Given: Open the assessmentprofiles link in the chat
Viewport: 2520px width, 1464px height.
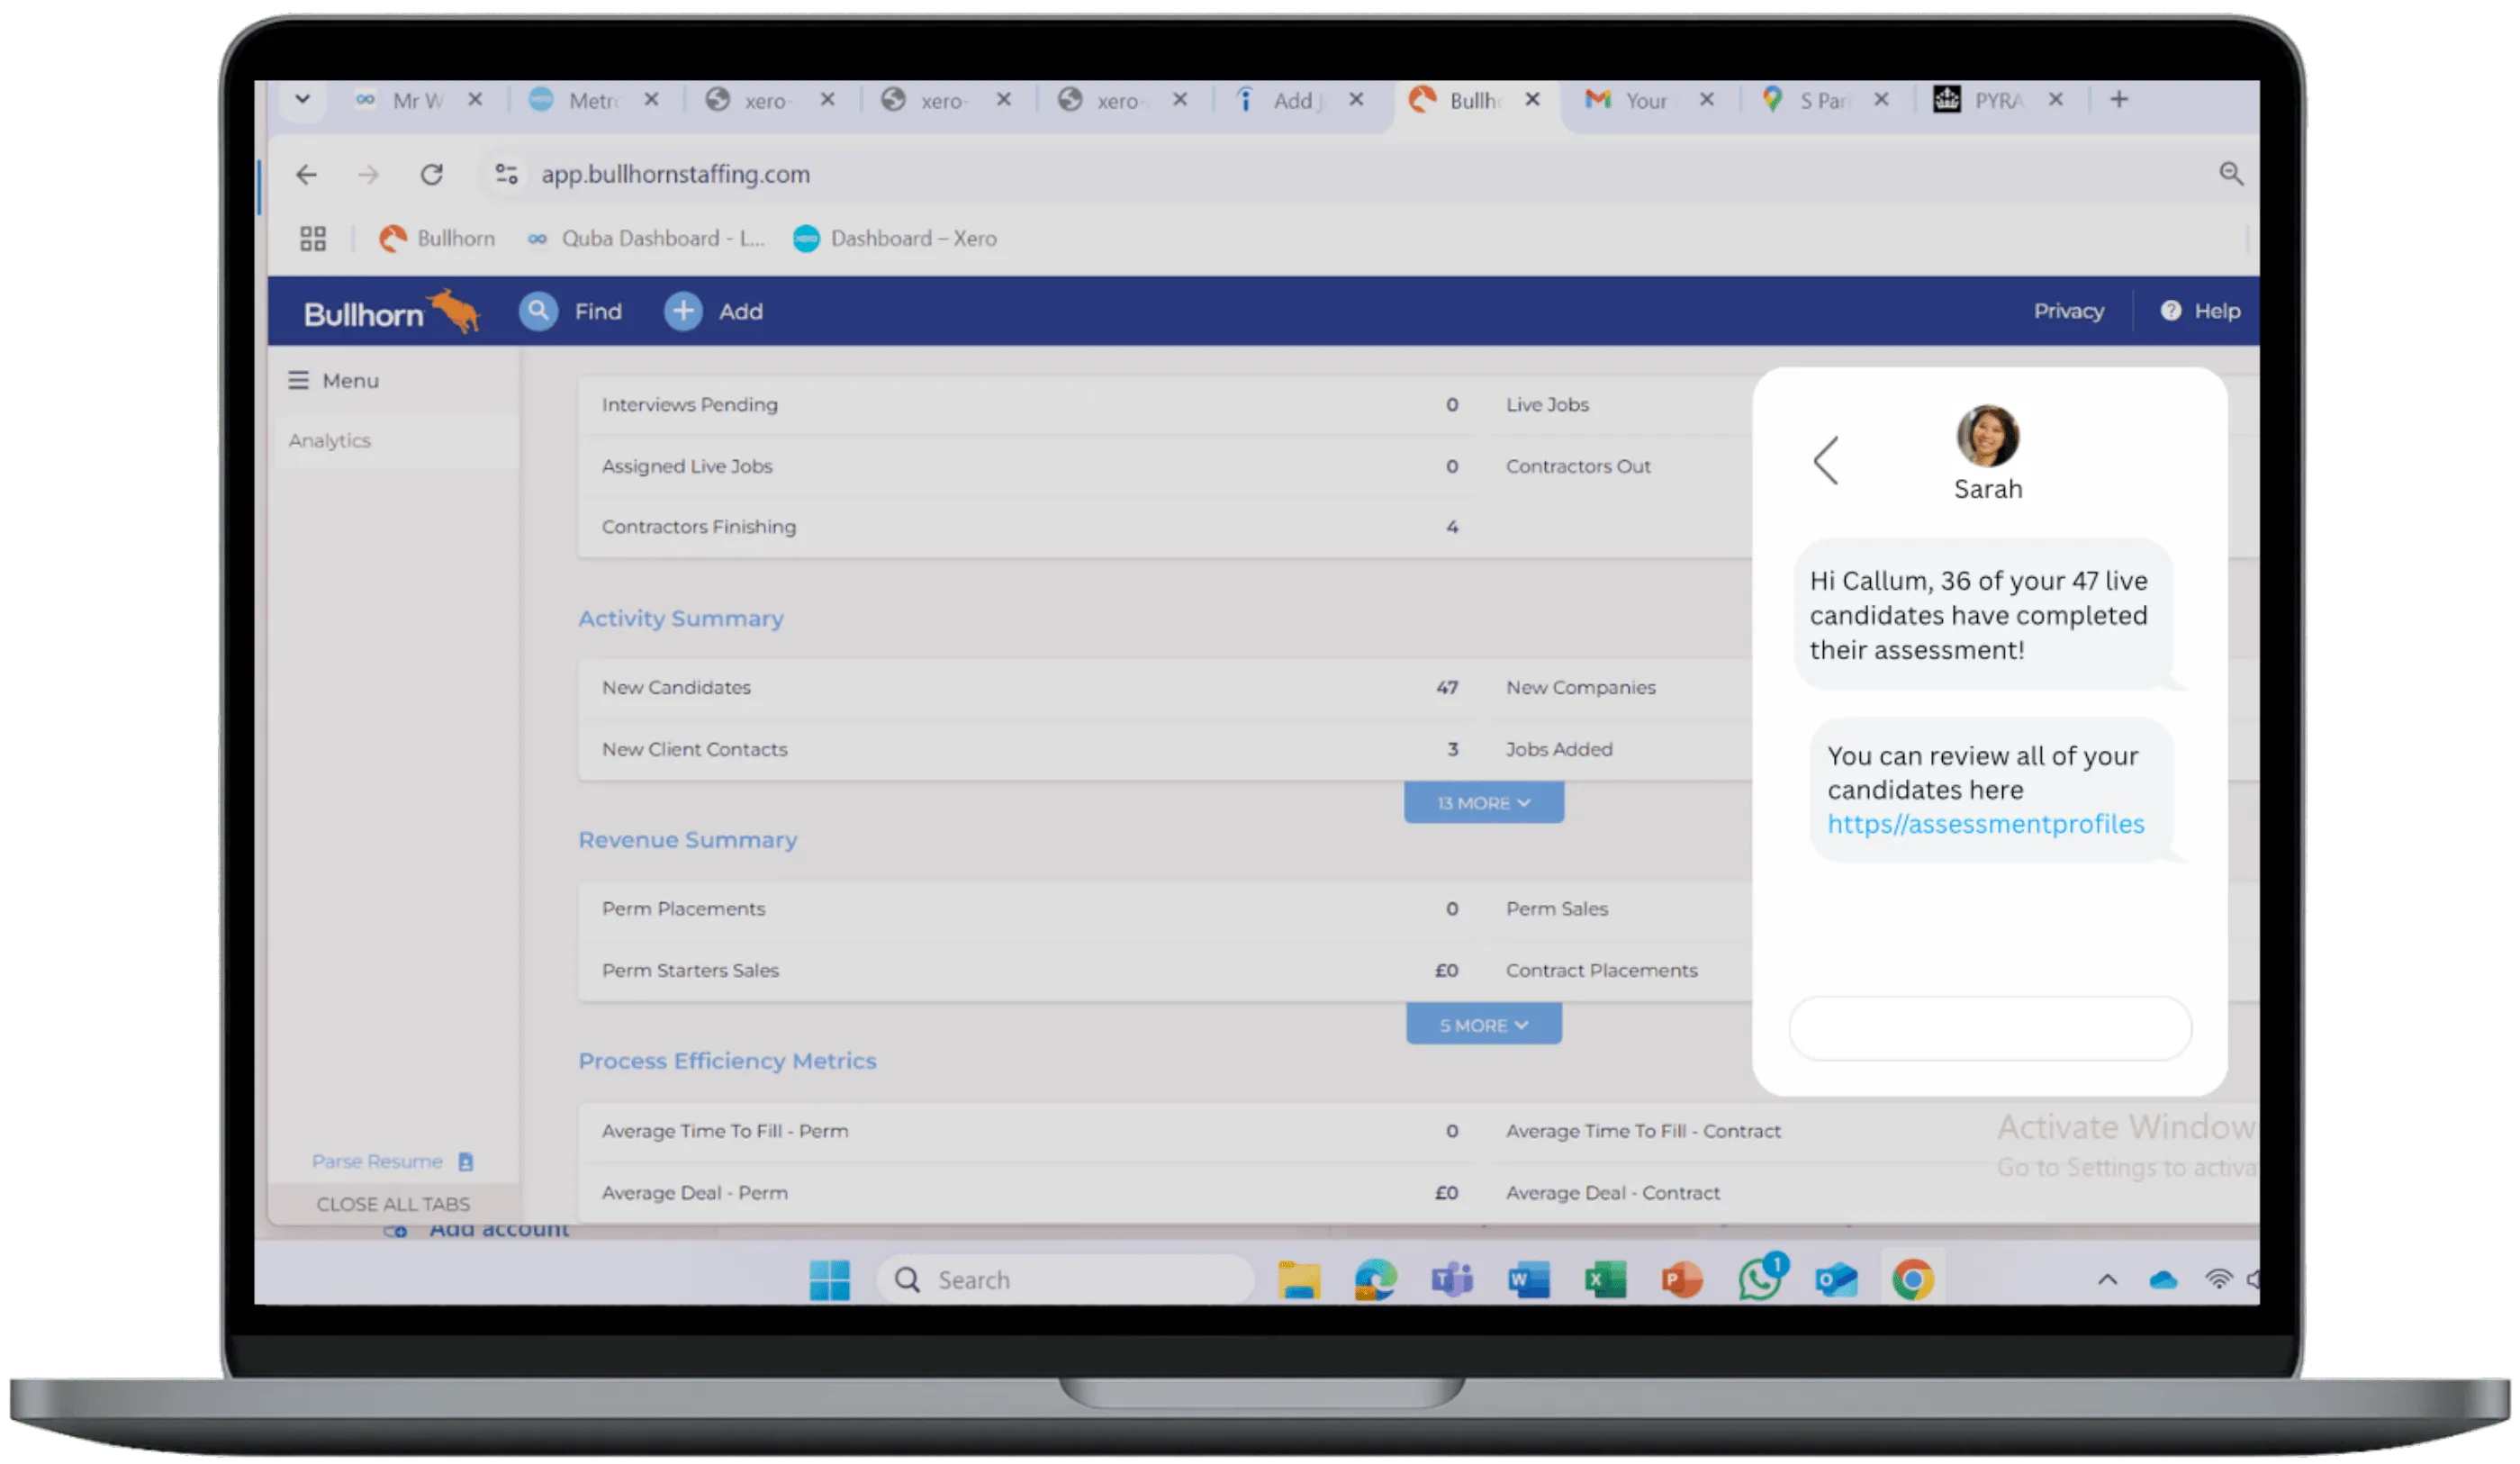Looking at the screenshot, I should [x=1985, y=824].
